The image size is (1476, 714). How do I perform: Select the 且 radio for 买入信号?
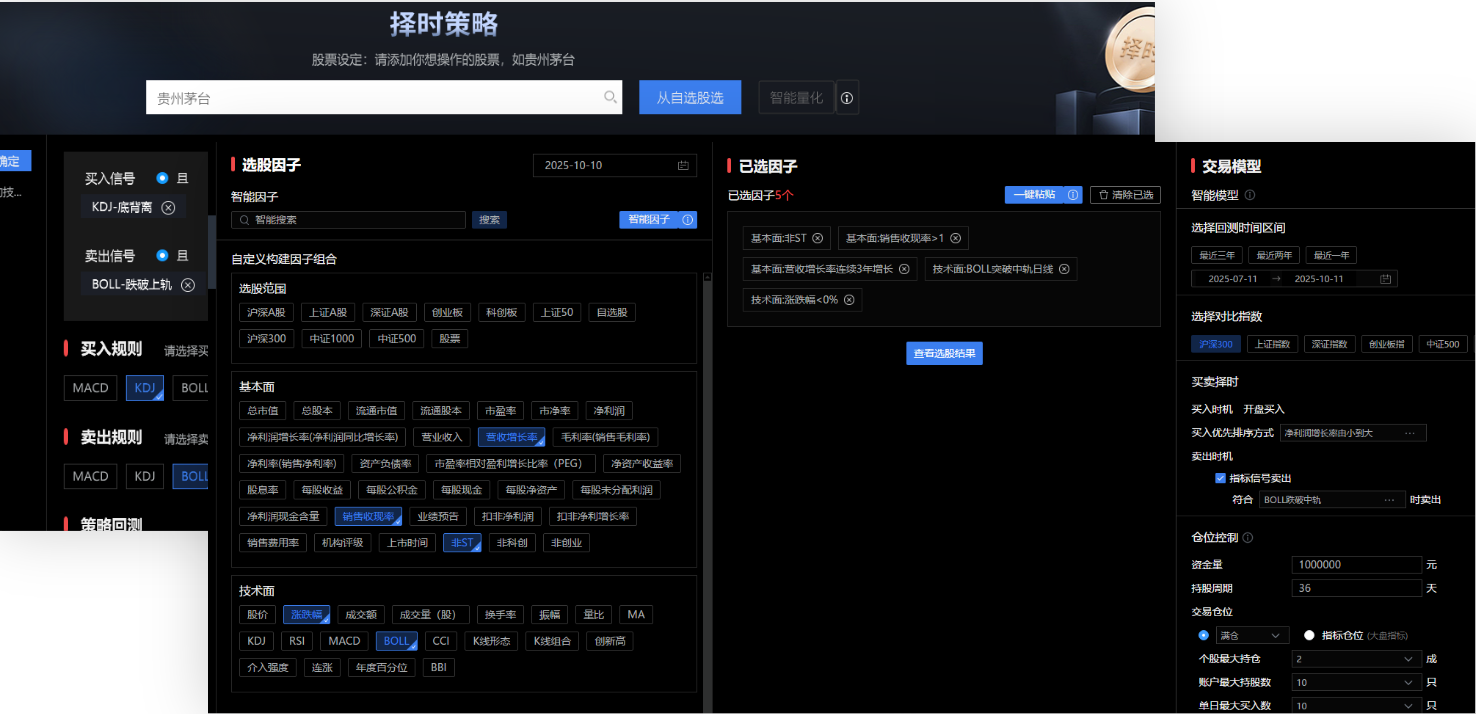pyautogui.click(x=162, y=178)
